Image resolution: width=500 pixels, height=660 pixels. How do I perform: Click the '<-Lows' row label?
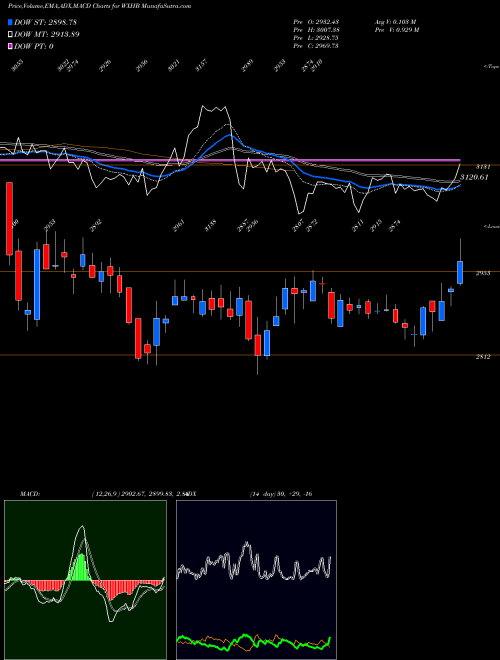[491, 226]
